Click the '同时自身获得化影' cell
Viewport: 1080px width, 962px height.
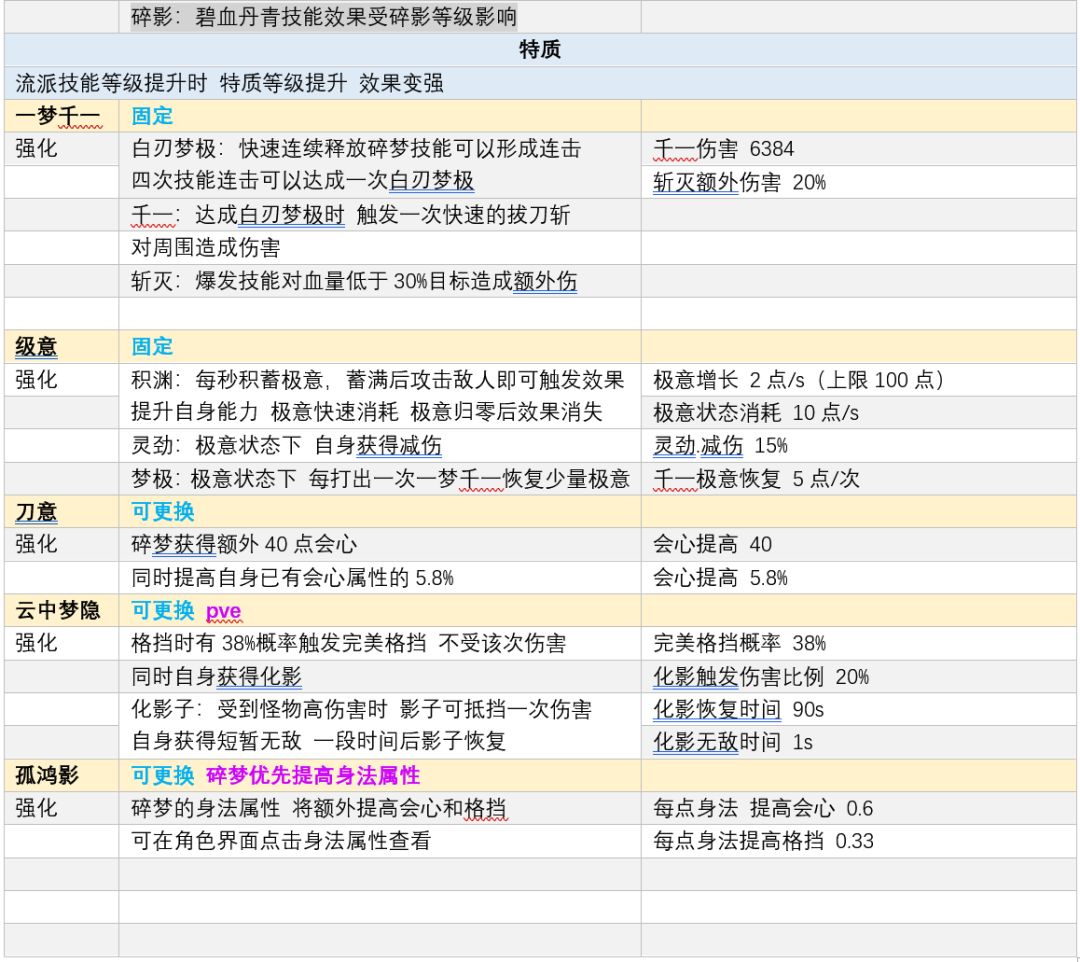pyautogui.click(x=380, y=676)
